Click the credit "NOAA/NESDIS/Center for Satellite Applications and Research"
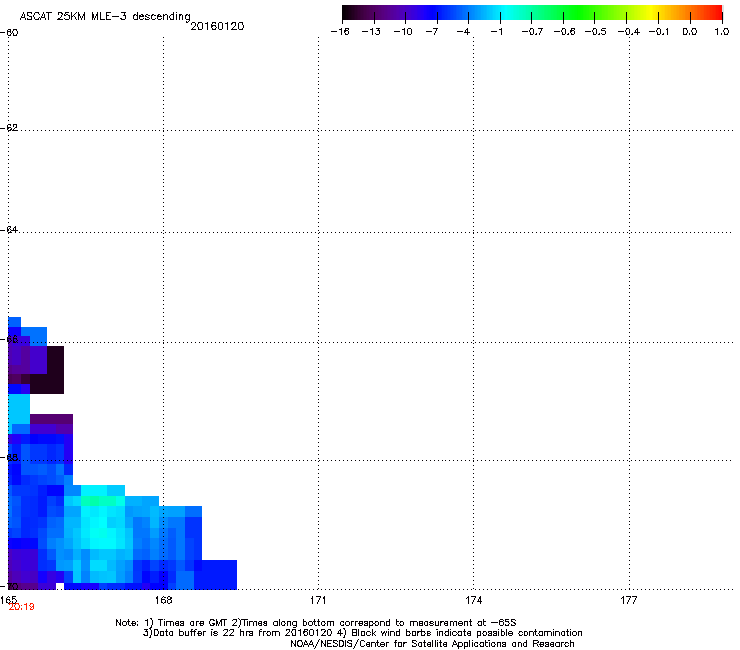 [432, 644]
